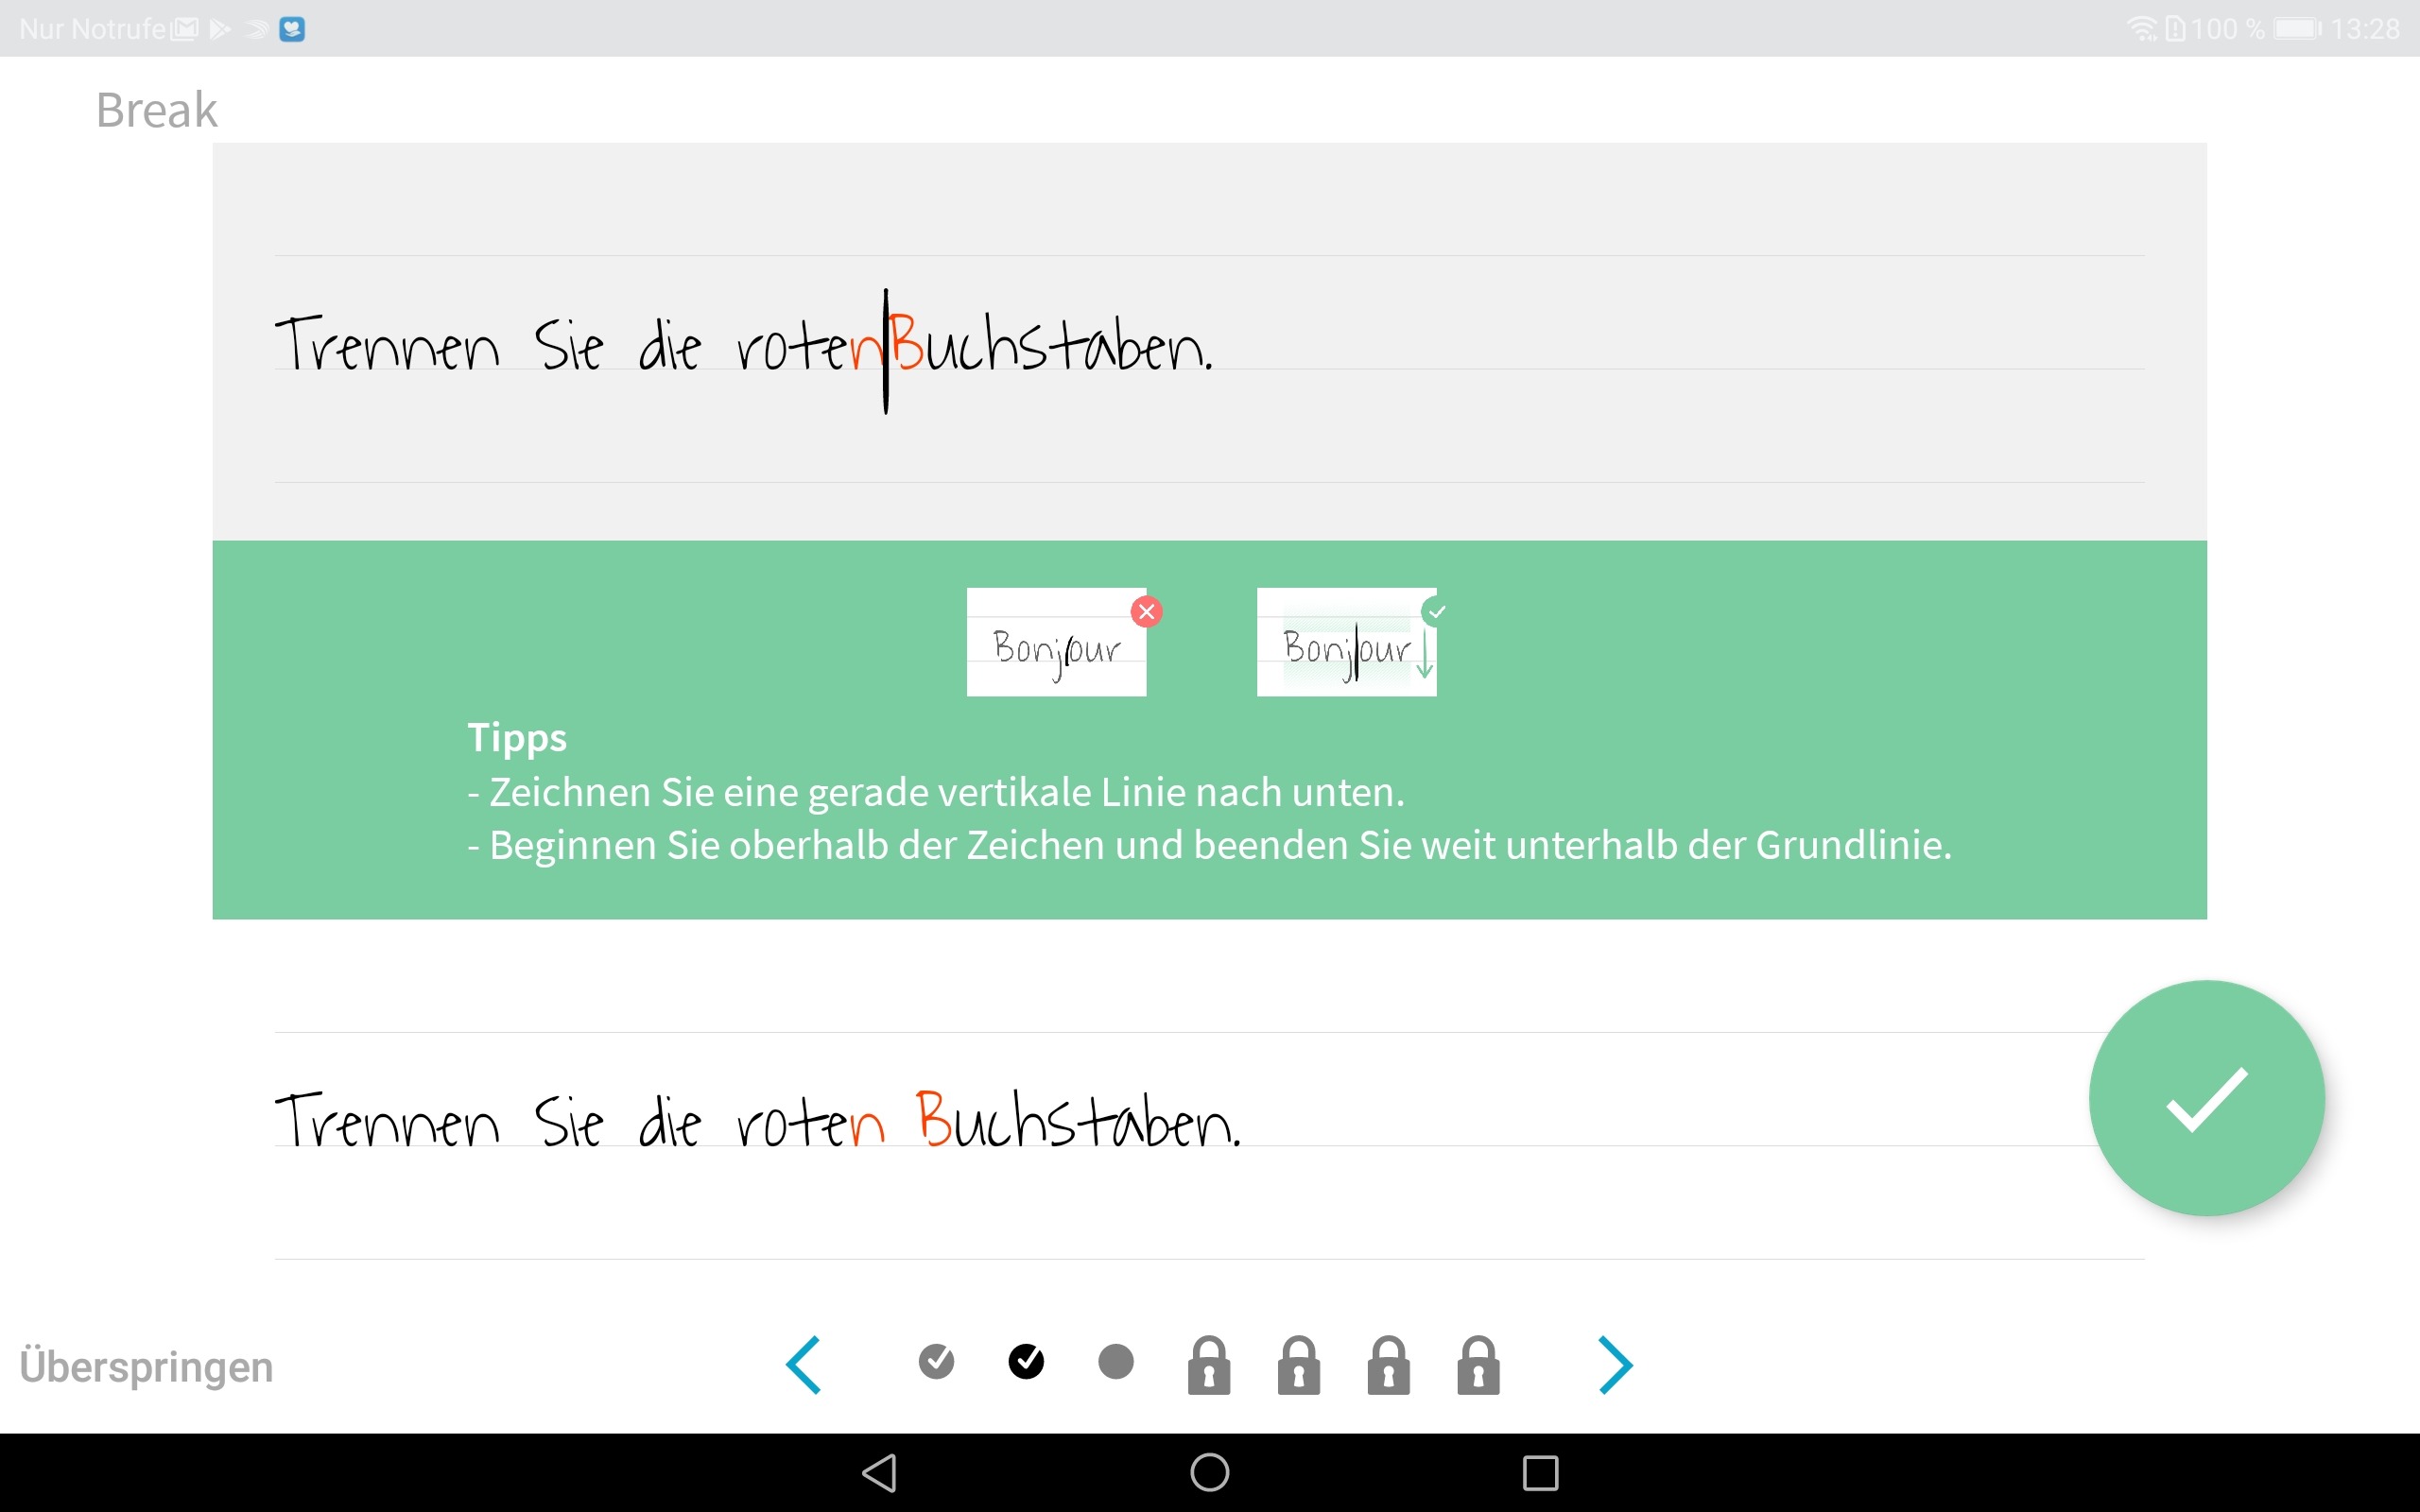Image resolution: width=2420 pixels, height=1512 pixels.
Task: Go to previous tutorial step arrow
Action: click(804, 1364)
